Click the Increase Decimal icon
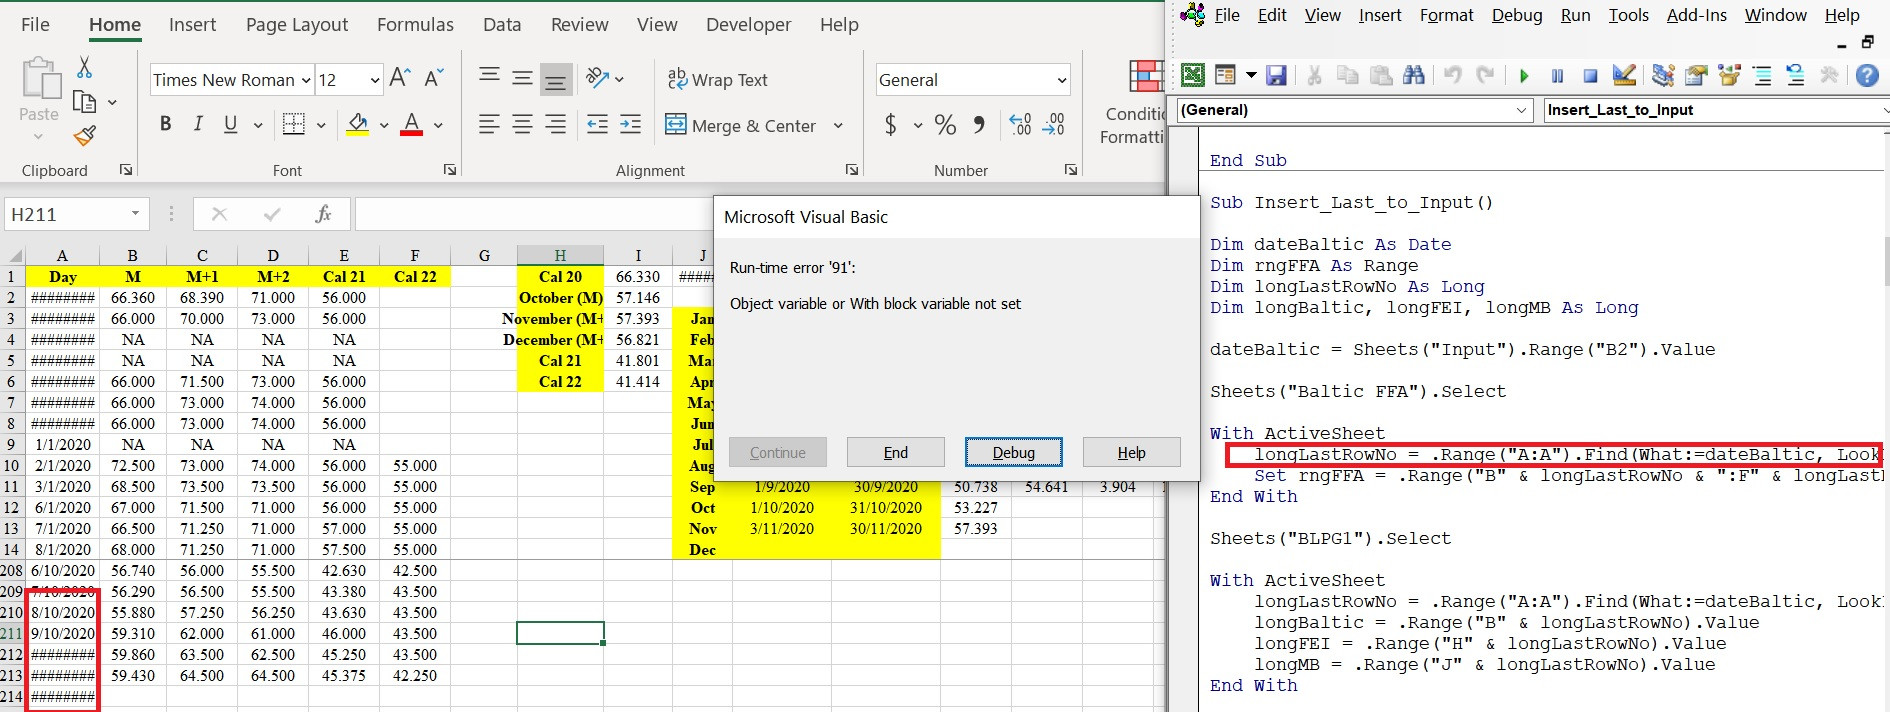 point(1020,124)
